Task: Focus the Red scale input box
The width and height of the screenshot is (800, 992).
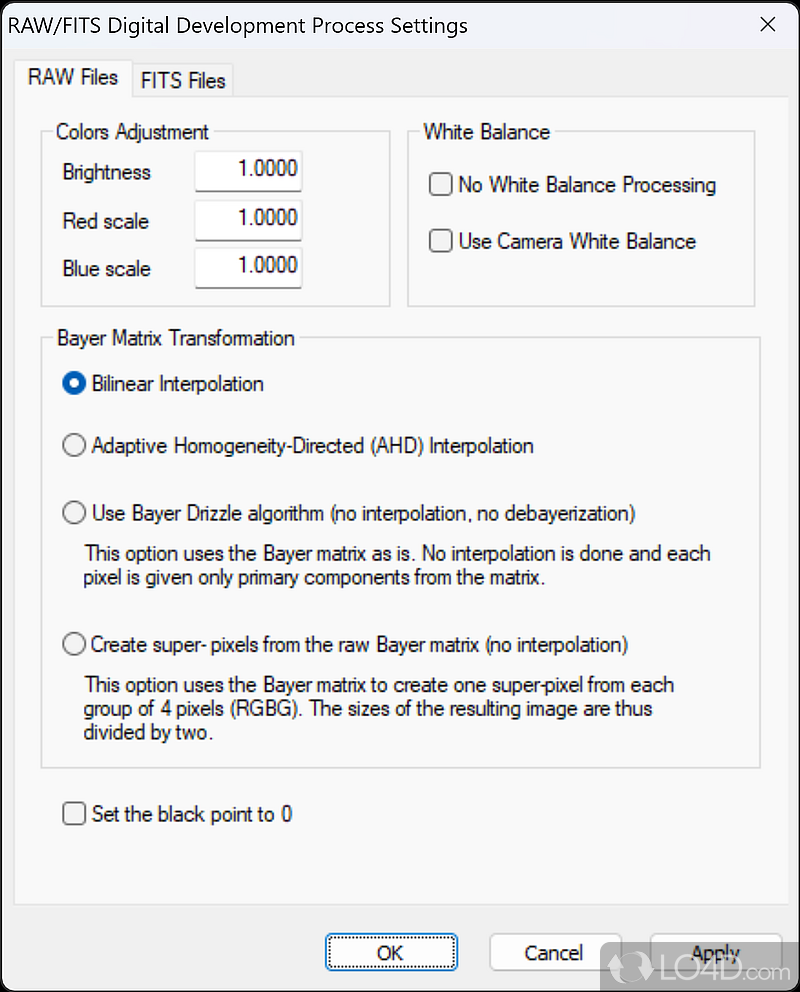Action: [248, 219]
